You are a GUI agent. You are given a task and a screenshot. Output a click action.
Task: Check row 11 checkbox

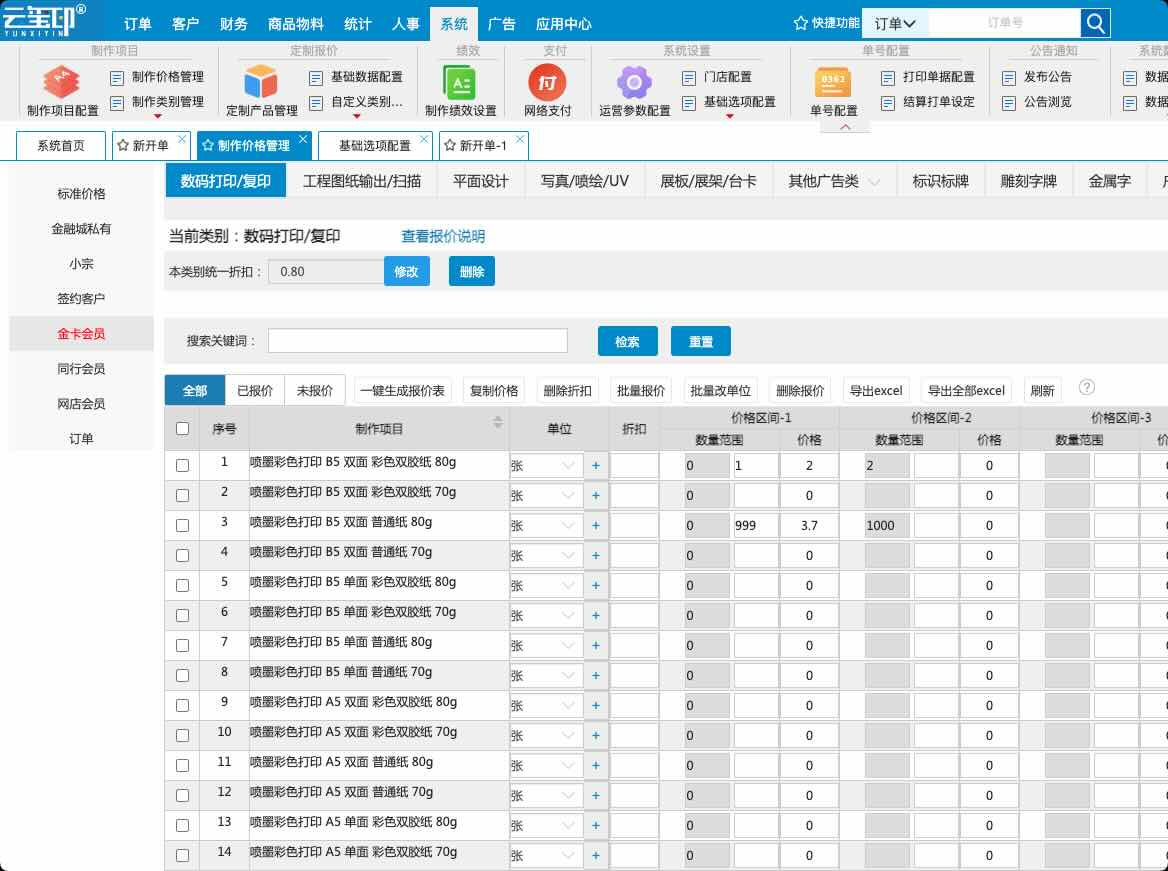pyautogui.click(x=182, y=765)
